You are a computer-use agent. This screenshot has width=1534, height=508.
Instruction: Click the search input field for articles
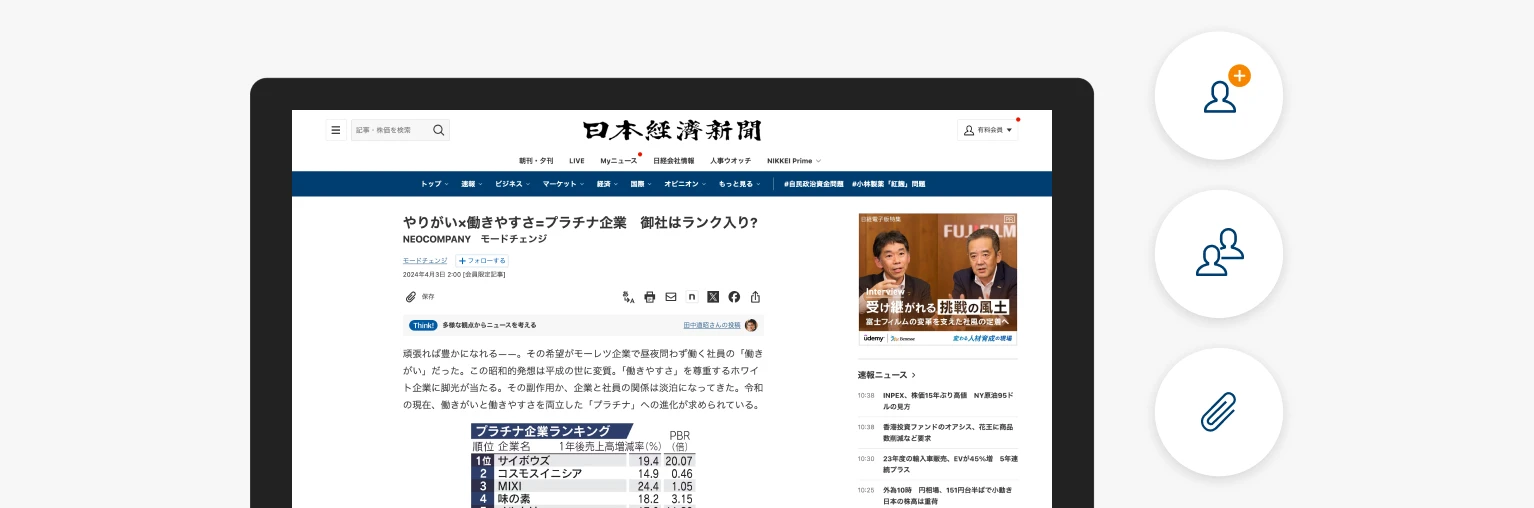coord(390,130)
